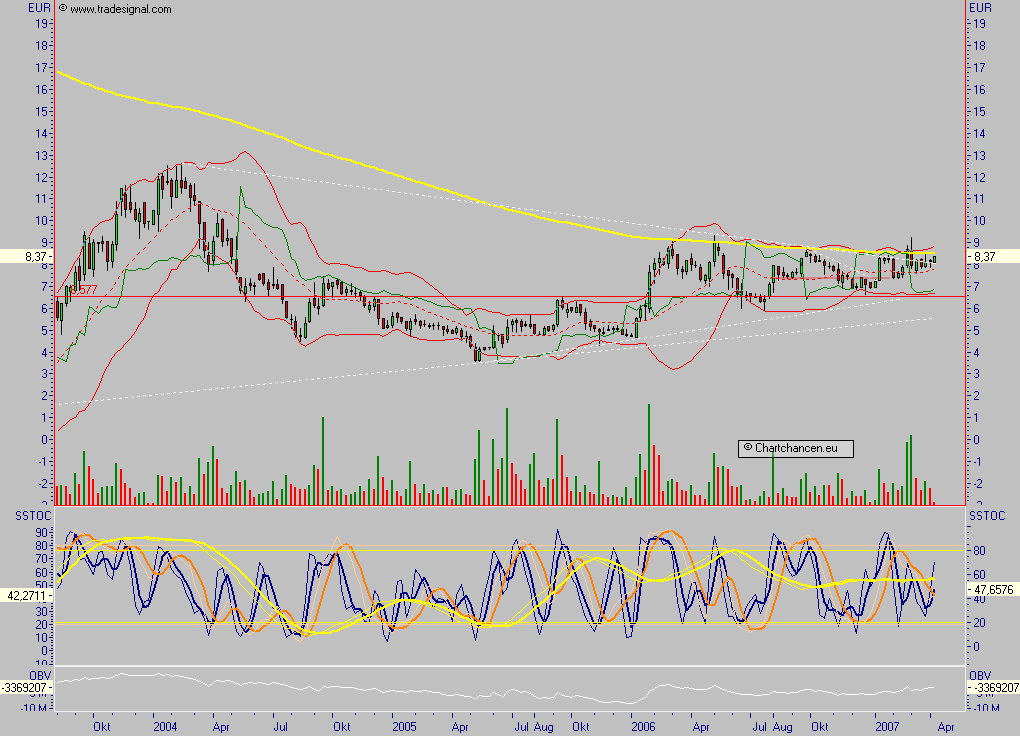The height and width of the screenshot is (736, 1020).
Task: Click the 2006 label on time axis
Action: coord(643,727)
